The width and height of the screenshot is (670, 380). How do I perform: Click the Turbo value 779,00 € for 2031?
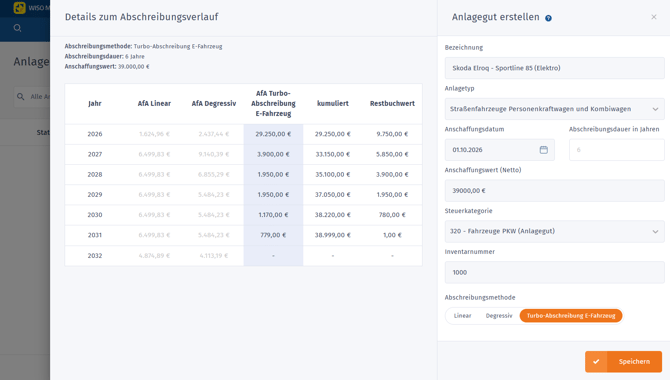(273, 235)
